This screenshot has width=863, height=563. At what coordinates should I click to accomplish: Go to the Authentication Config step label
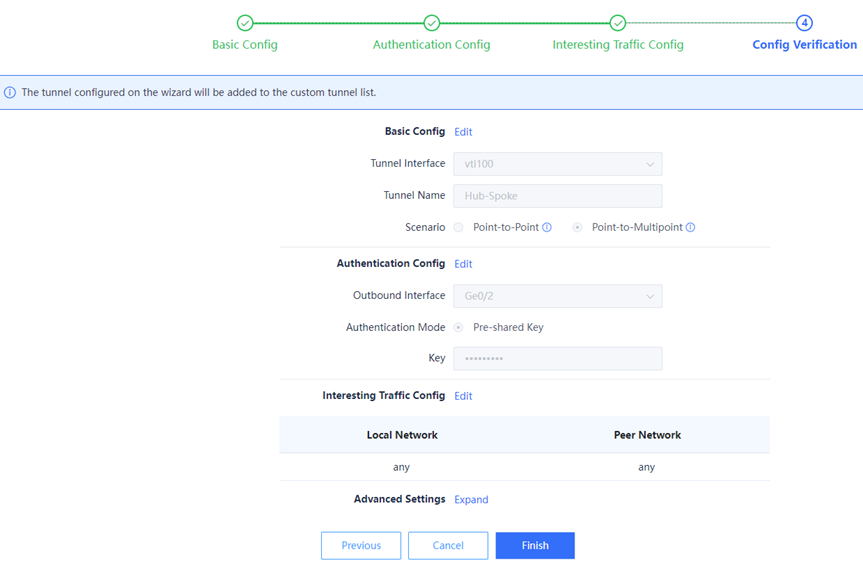[431, 45]
